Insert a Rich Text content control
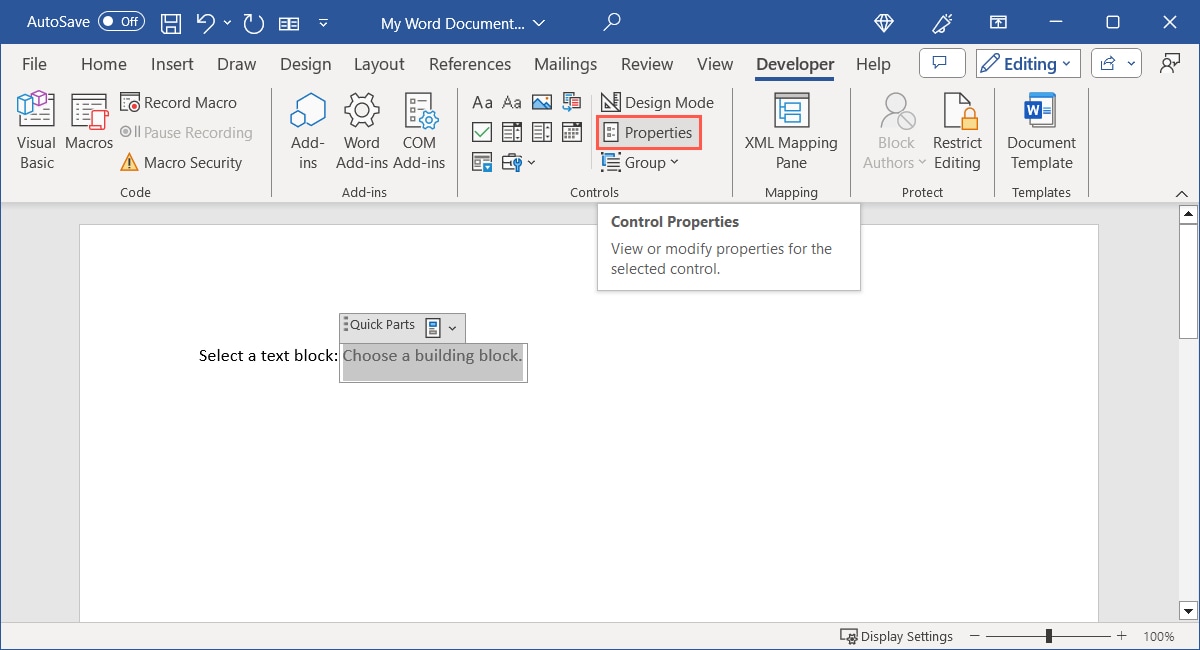Screen dimensions: 1200x650 pos(482,102)
